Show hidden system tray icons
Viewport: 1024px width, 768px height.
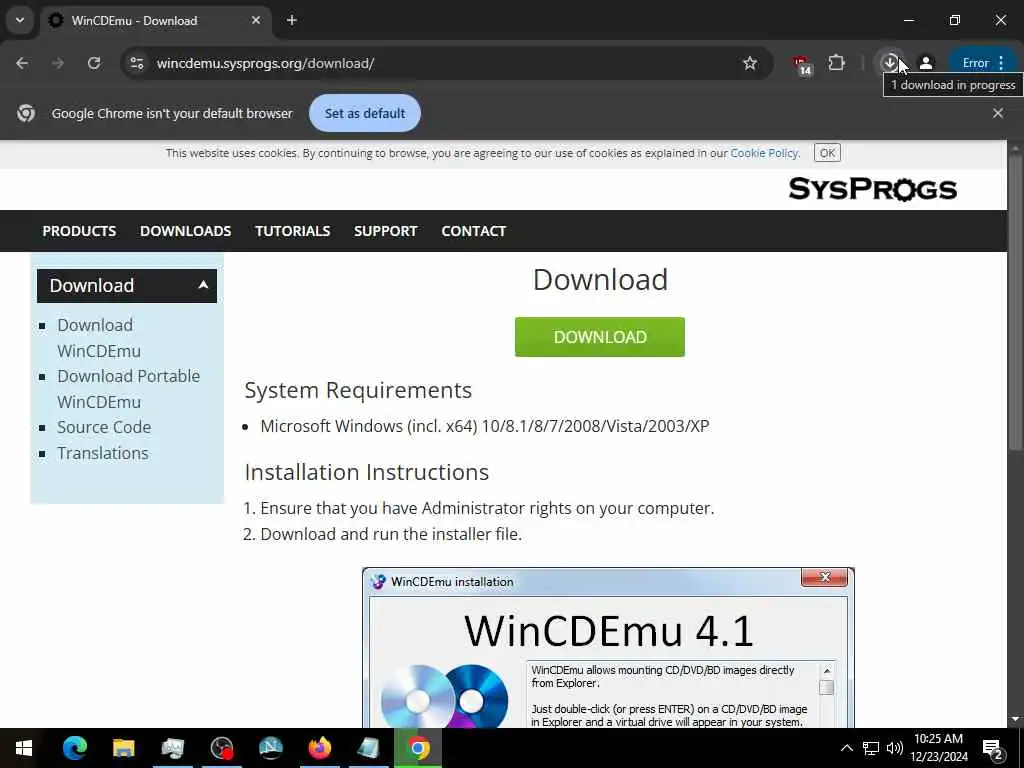pyautogui.click(x=846, y=748)
